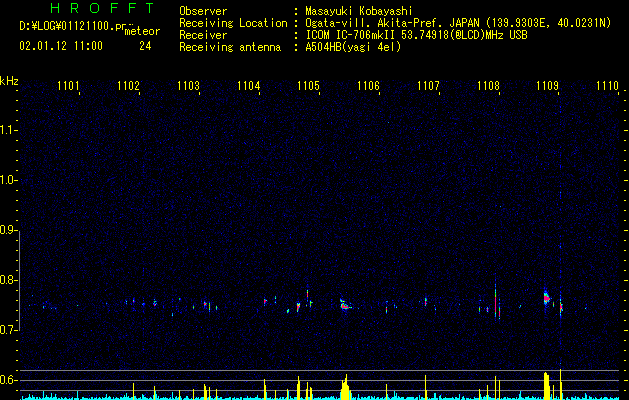Click the bright meteor echo blob before 1109

pyautogui.click(x=546, y=298)
